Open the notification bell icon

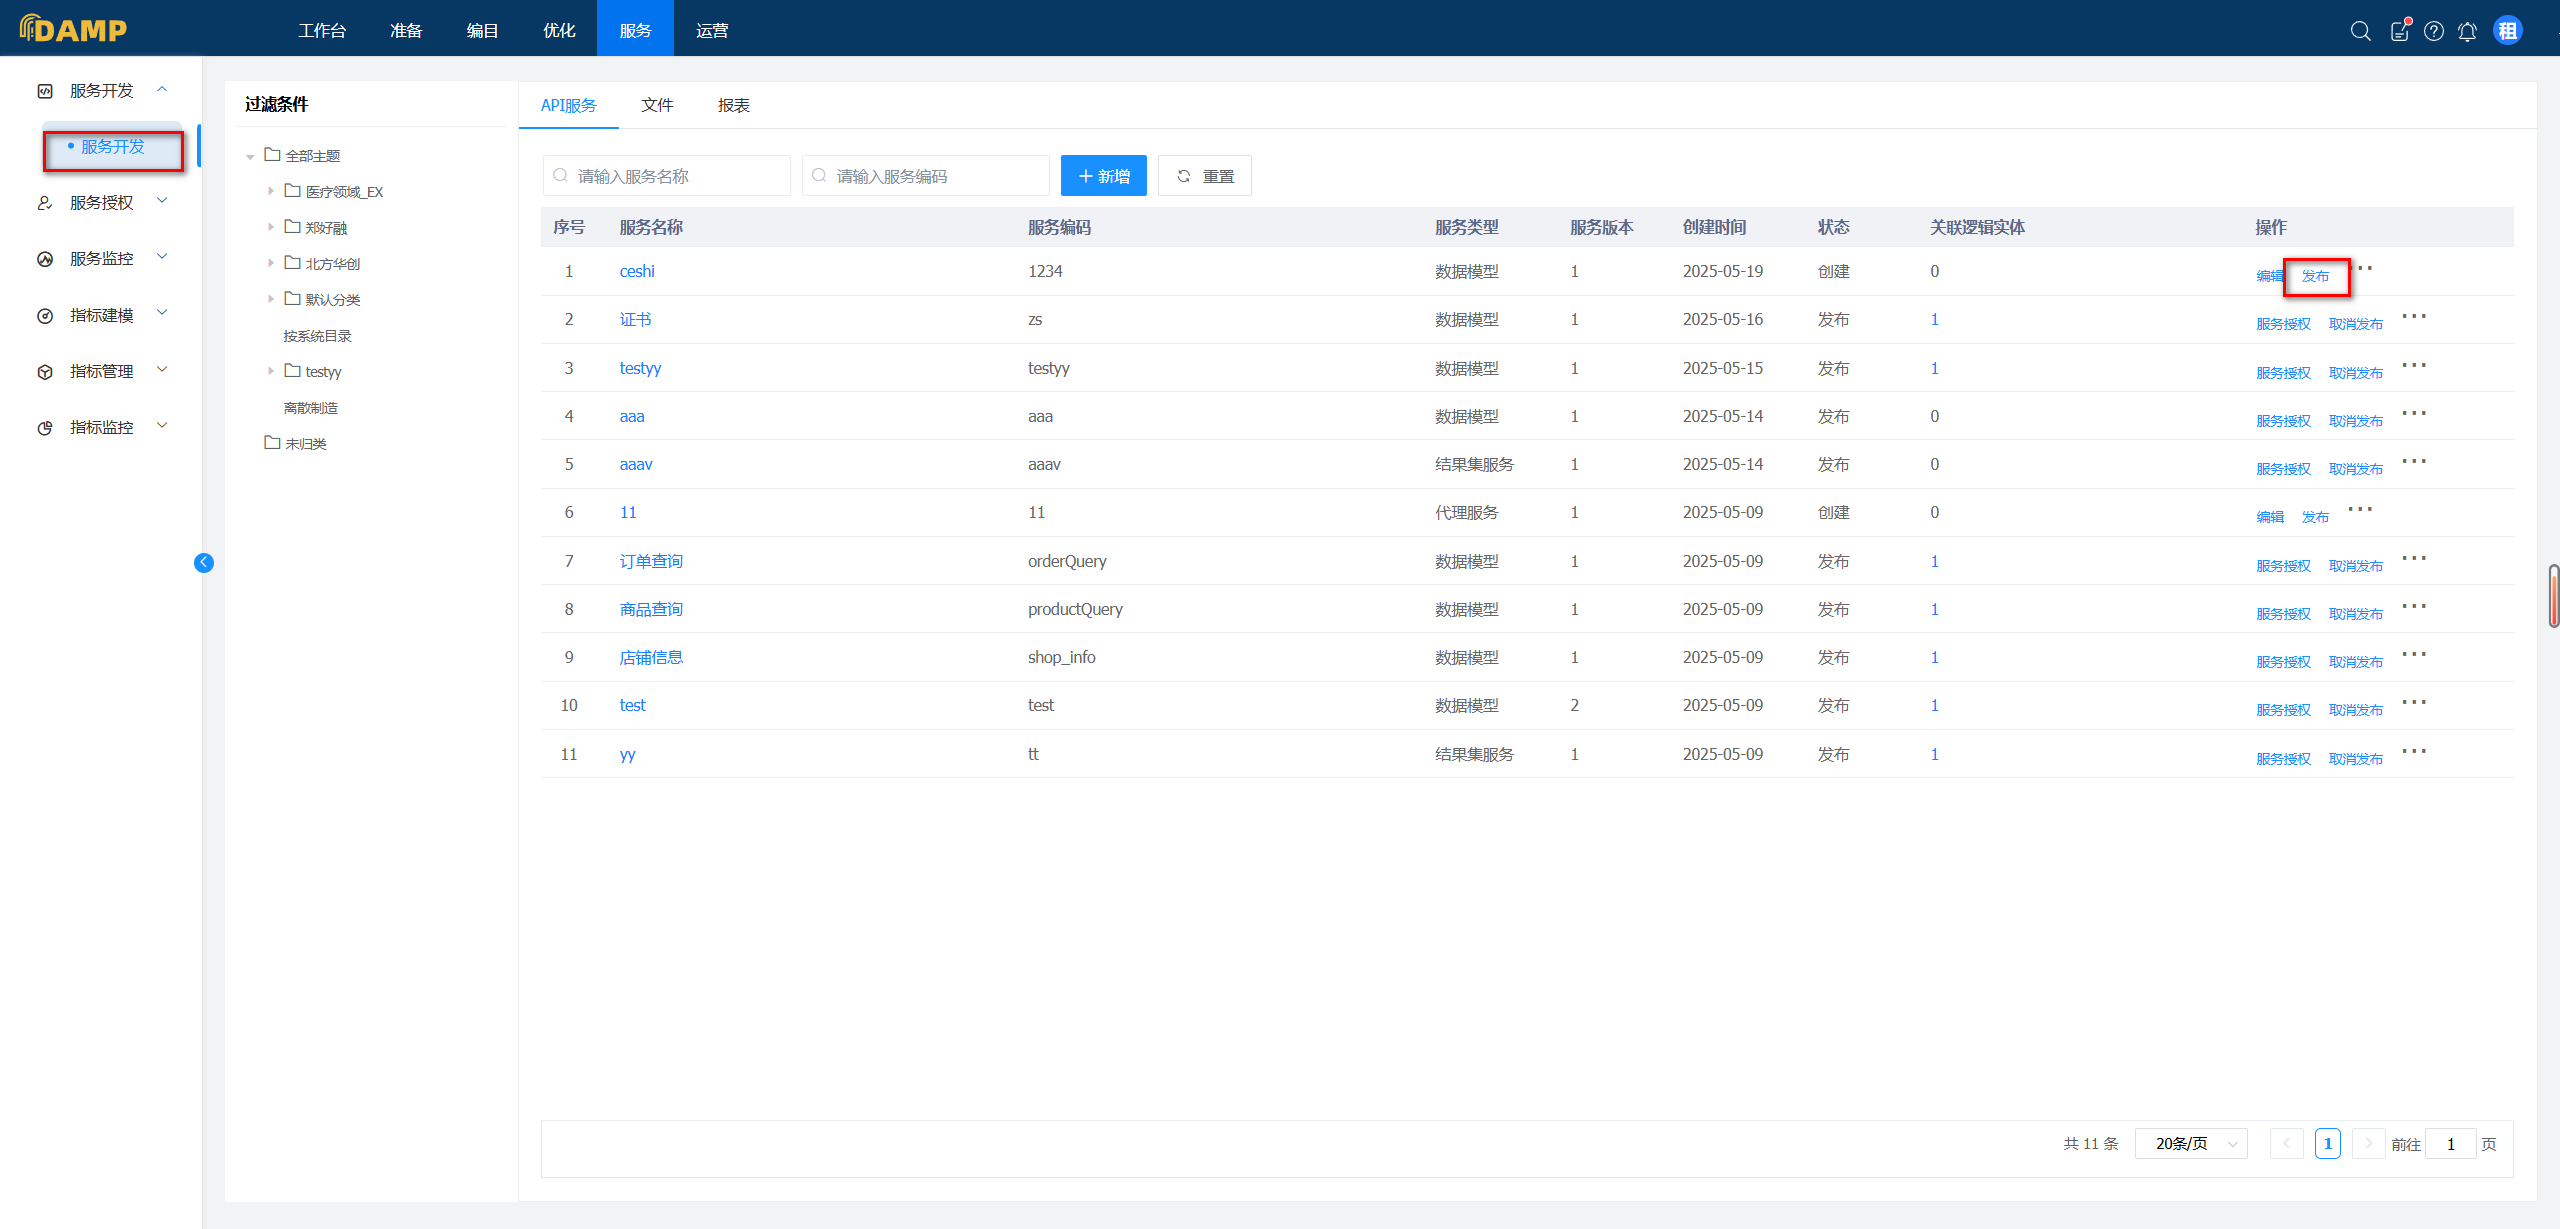(2467, 31)
